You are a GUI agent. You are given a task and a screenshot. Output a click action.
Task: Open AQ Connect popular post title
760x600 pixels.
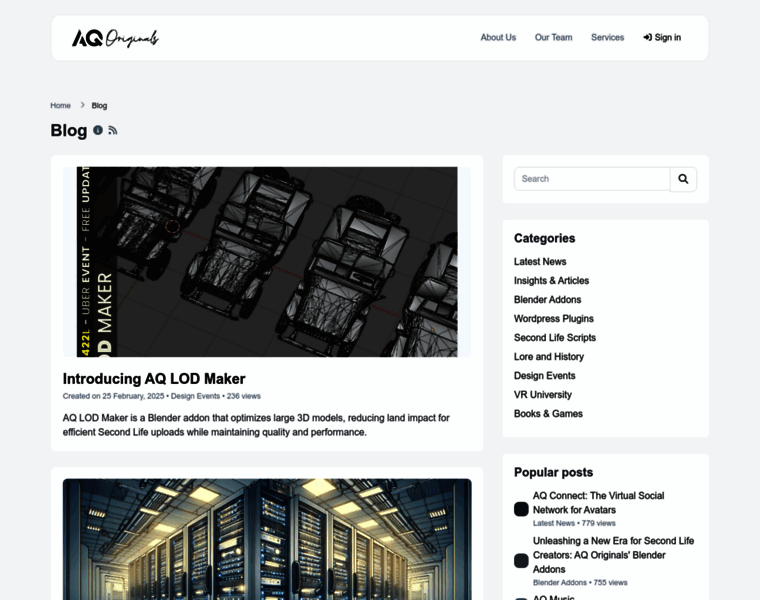click(599, 503)
